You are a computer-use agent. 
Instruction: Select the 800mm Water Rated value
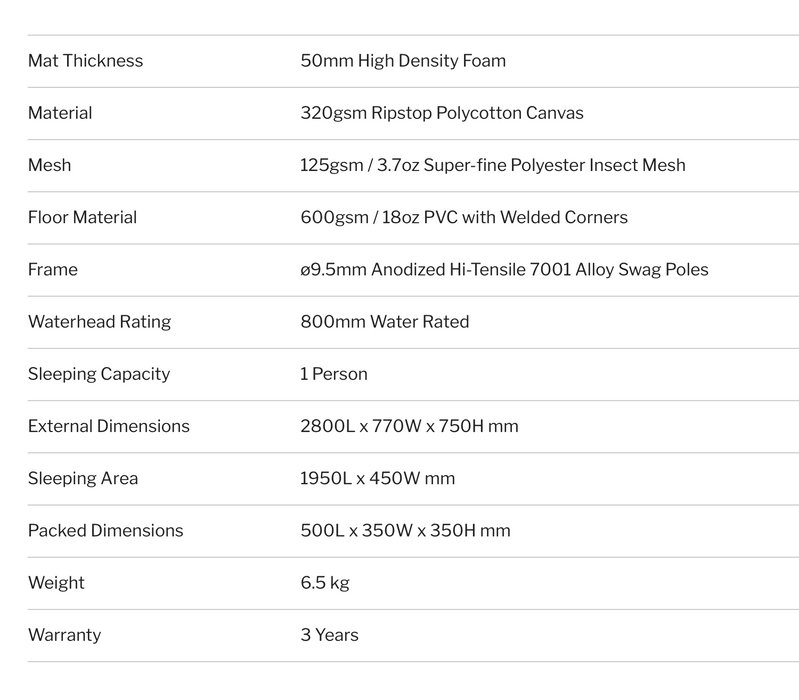(385, 322)
